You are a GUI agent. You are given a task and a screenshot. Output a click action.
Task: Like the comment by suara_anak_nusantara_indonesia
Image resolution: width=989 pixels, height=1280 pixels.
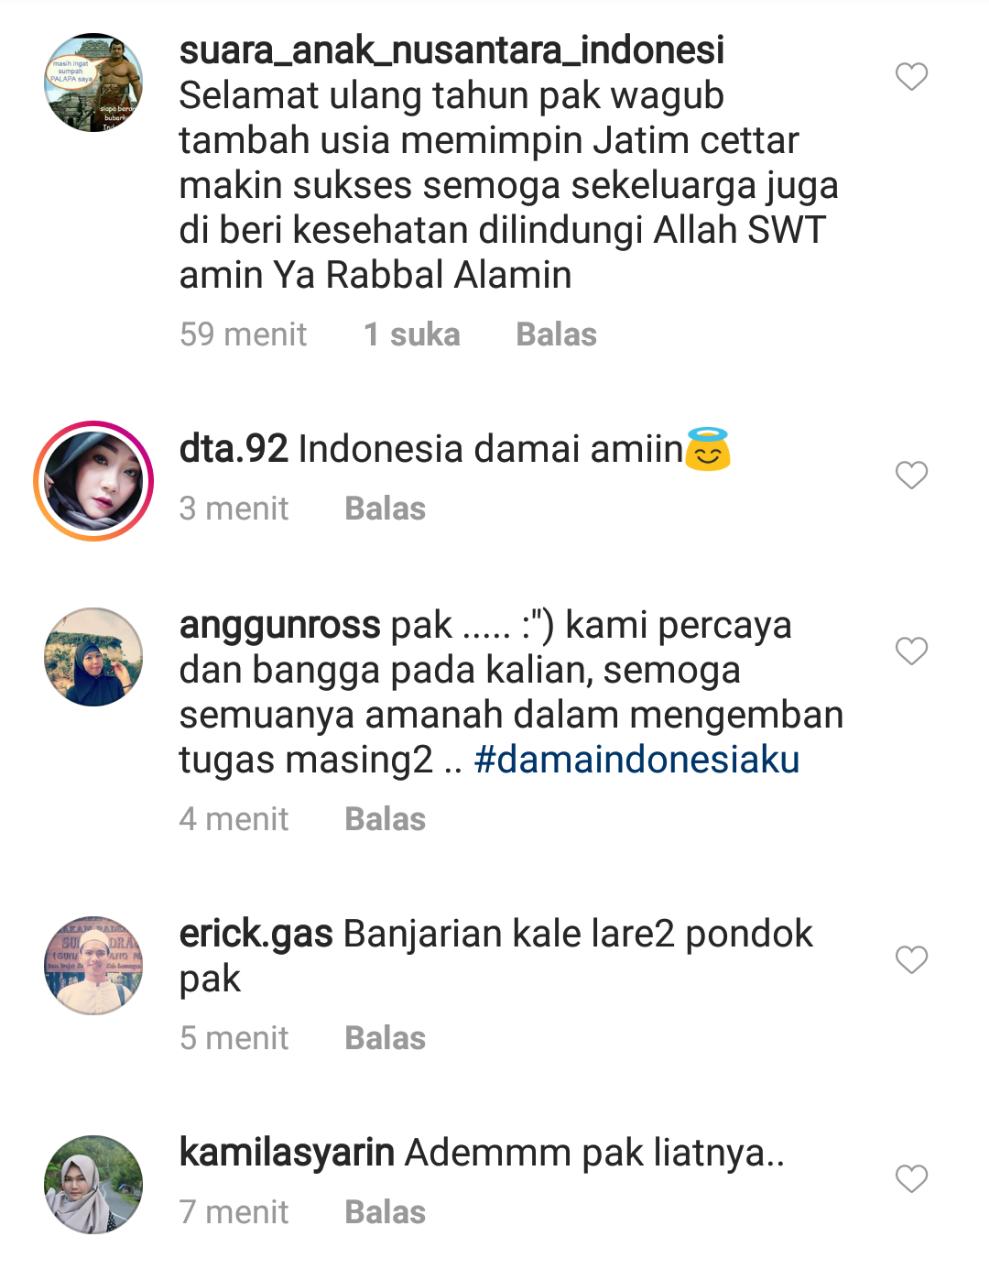point(911,76)
